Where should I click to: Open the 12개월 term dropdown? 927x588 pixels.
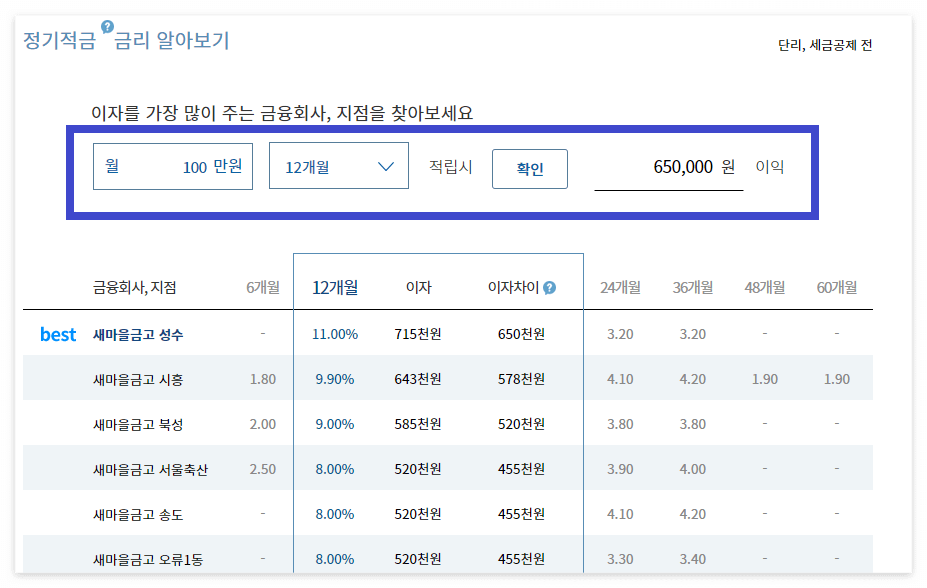pyautogui.click(x=338, y=165)
